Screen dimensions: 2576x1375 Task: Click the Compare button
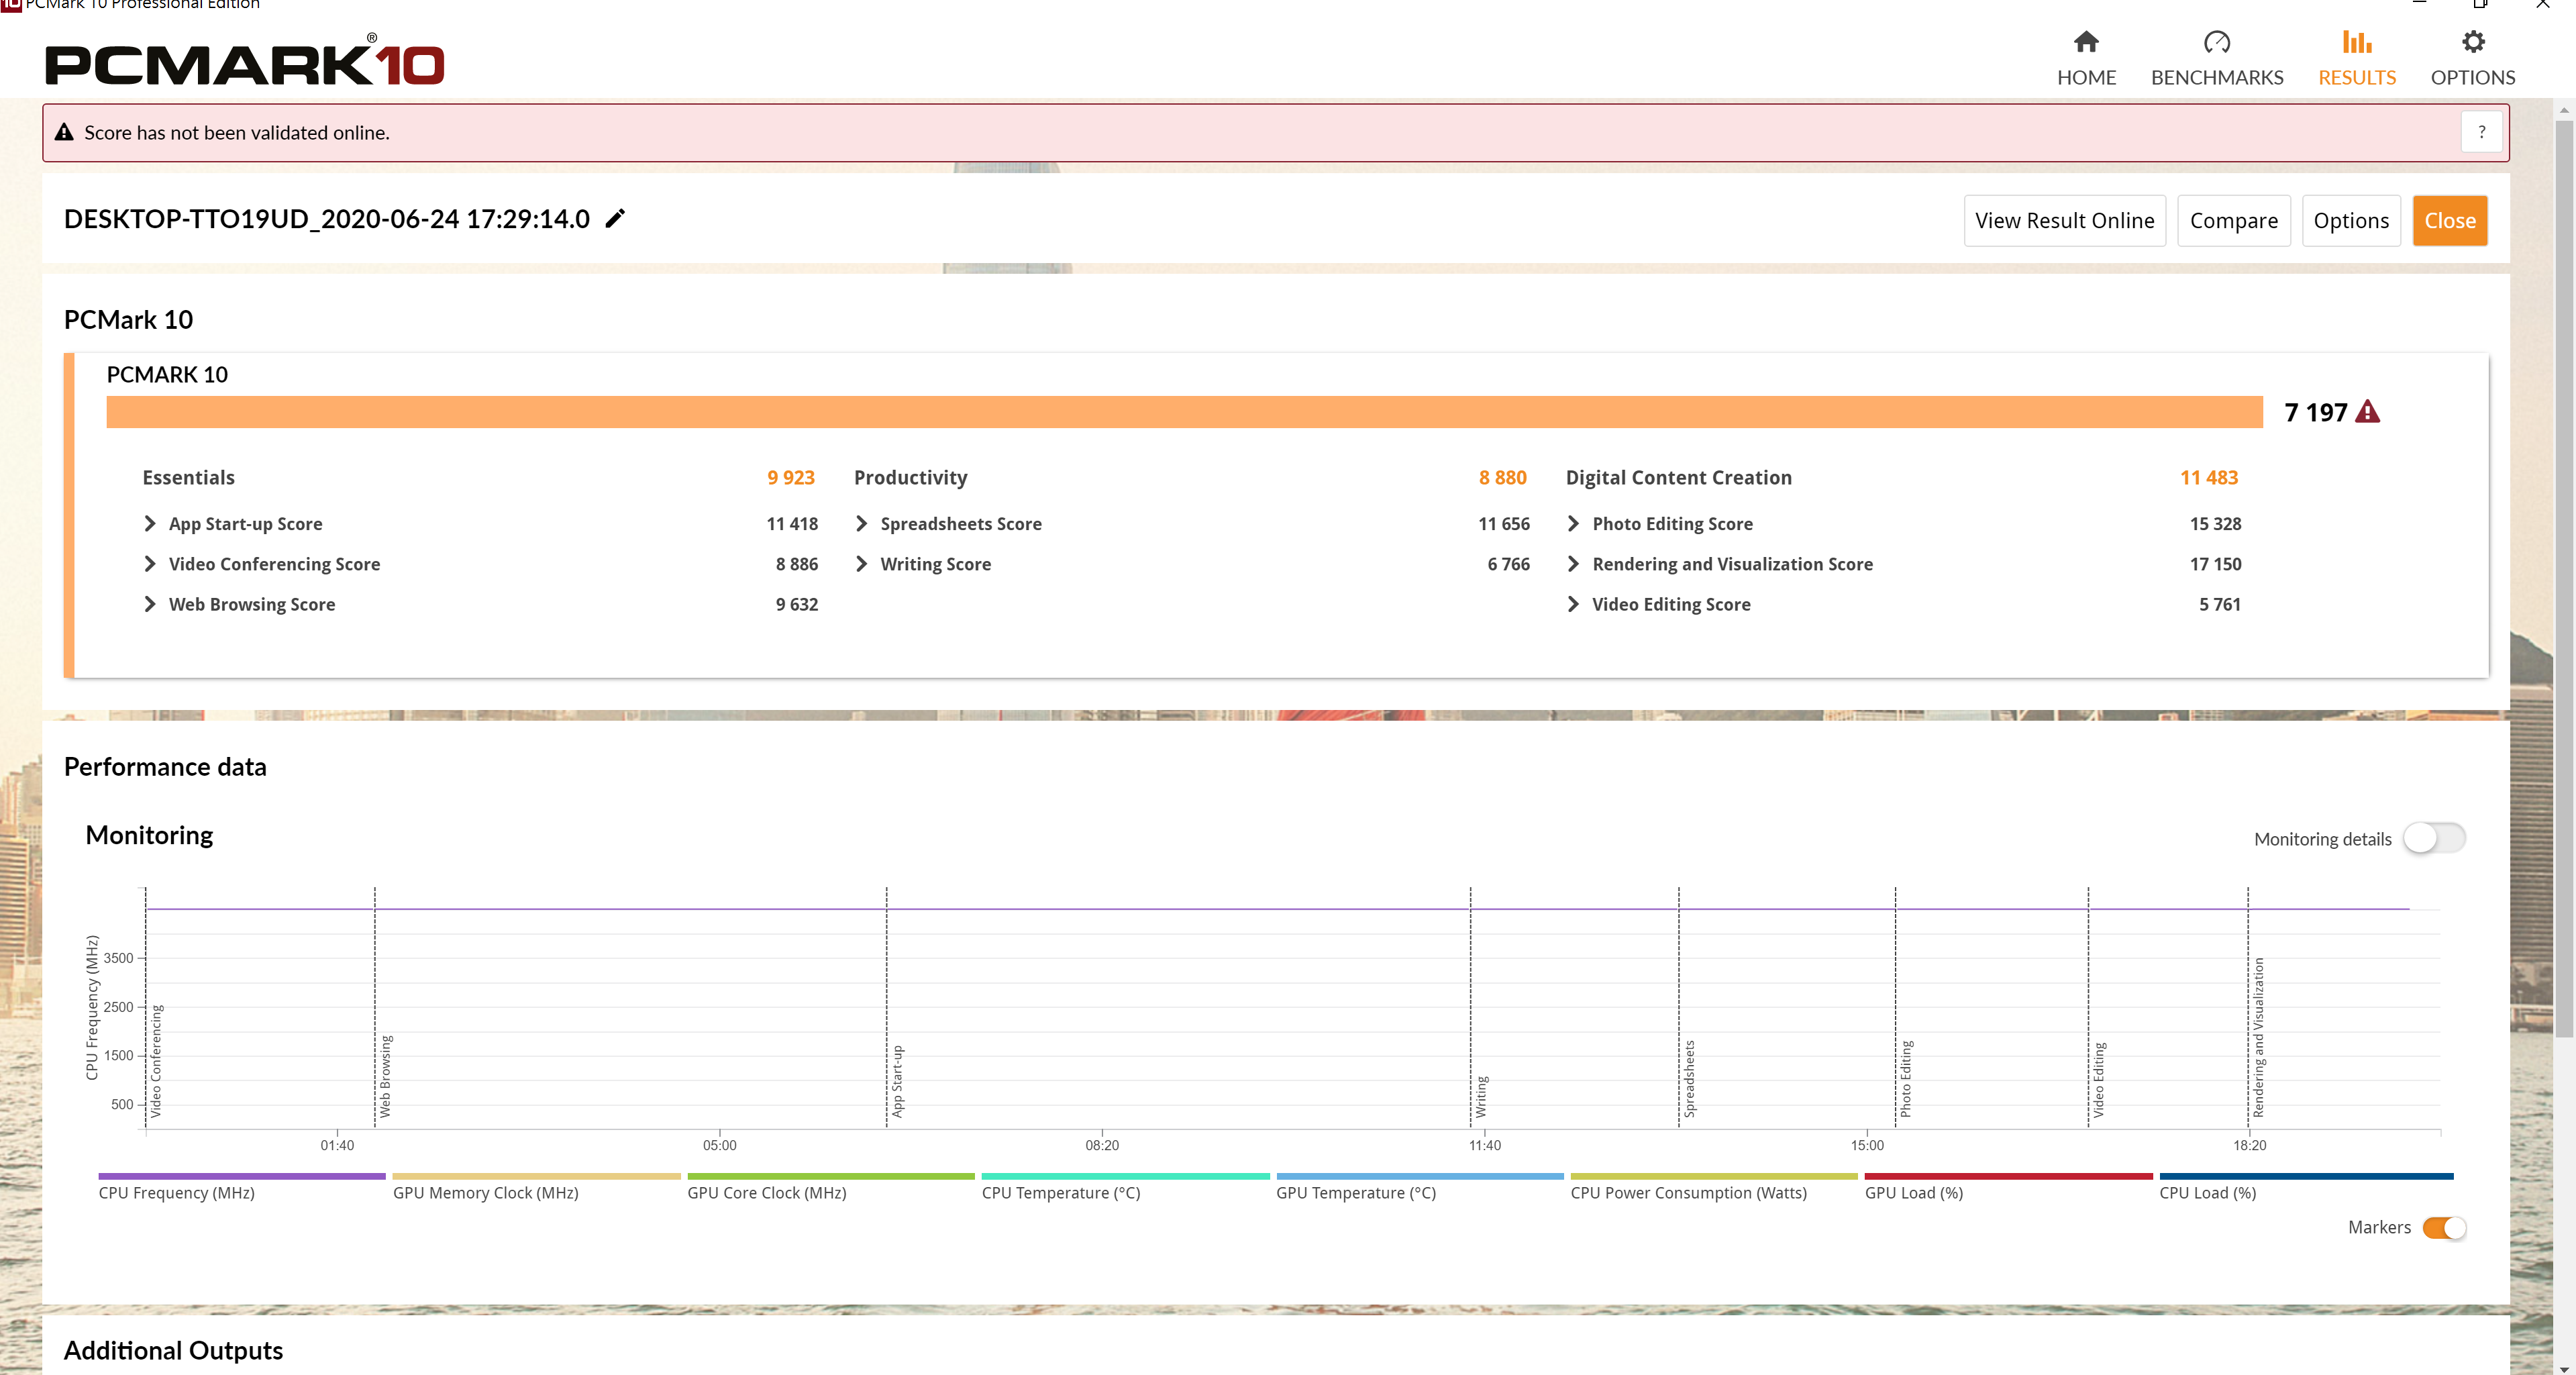tap(2233, 220)
